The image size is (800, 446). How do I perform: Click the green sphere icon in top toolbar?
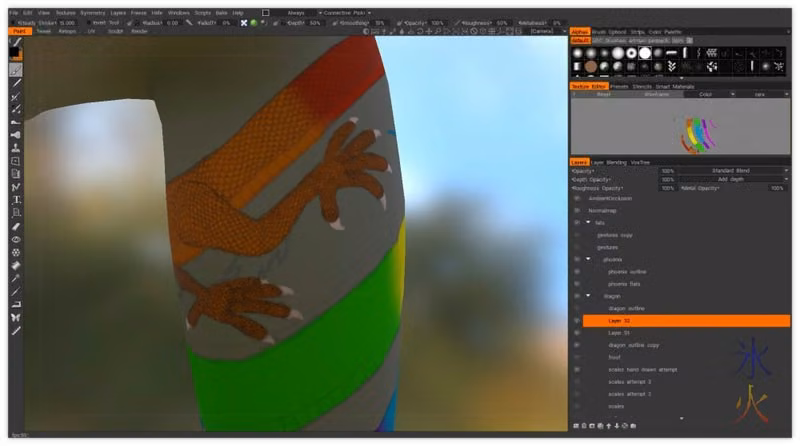(x=254, y=23)
